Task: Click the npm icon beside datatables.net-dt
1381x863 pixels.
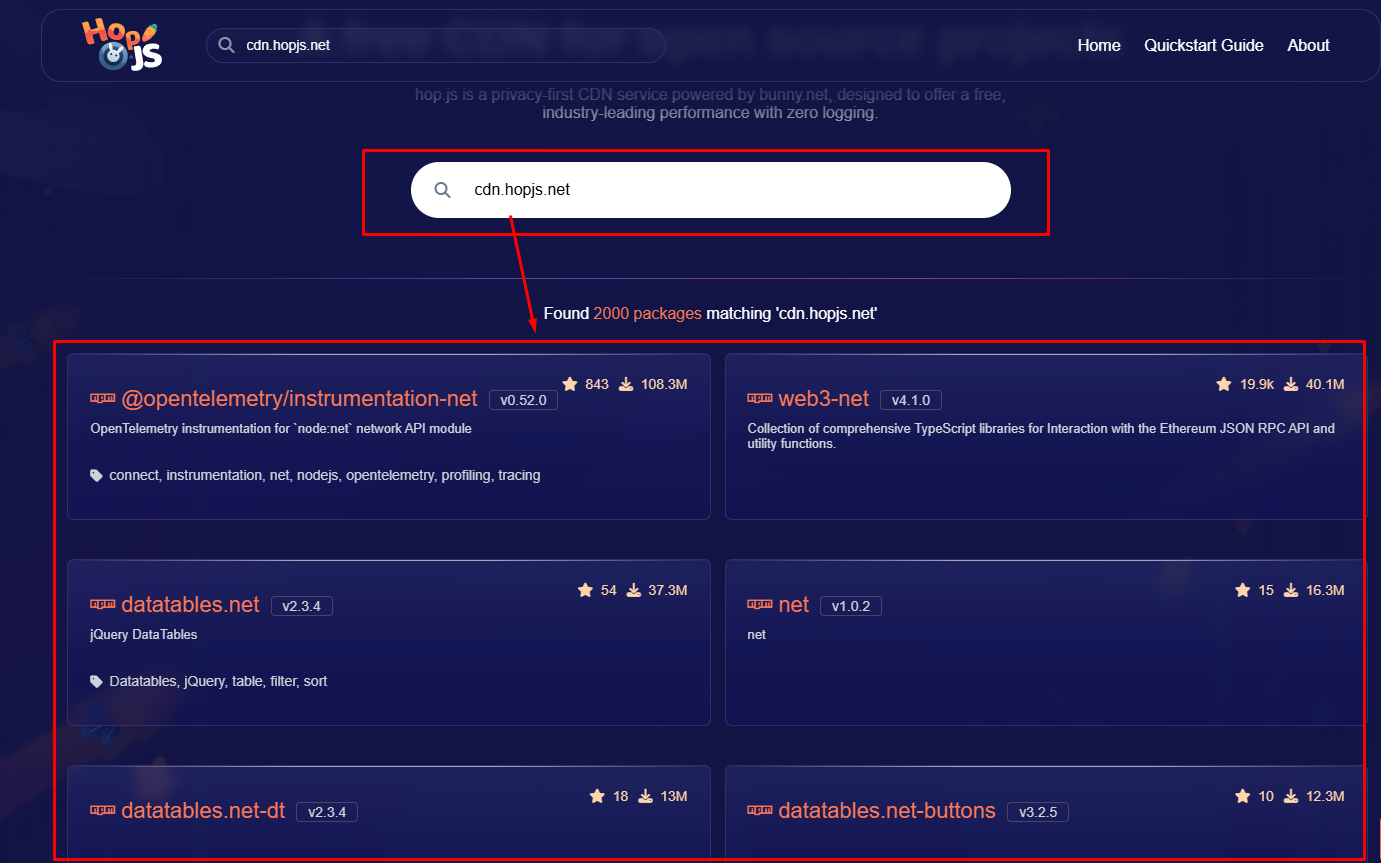Action: point(102,810)
